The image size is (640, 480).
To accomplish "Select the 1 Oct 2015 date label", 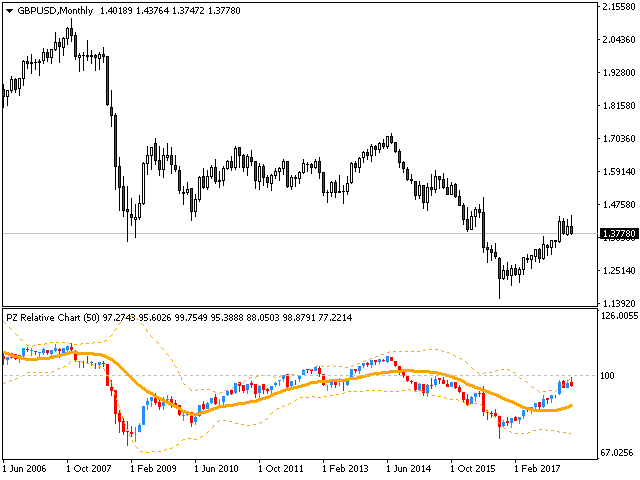I will 473,468.
